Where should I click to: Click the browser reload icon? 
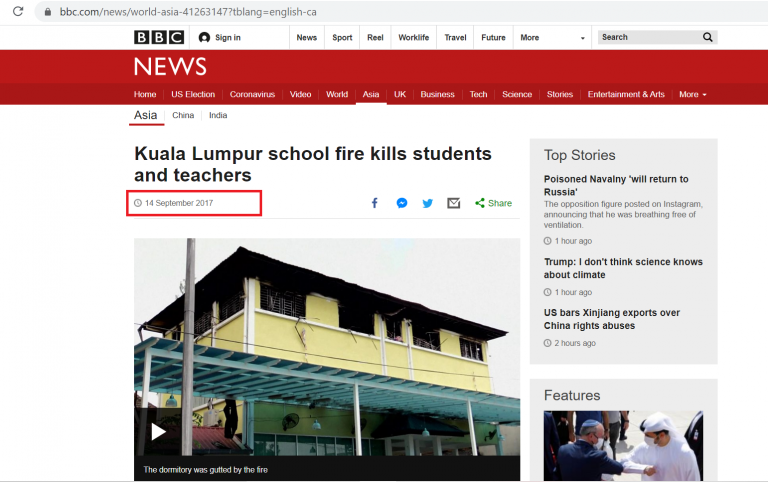(18, 11)
